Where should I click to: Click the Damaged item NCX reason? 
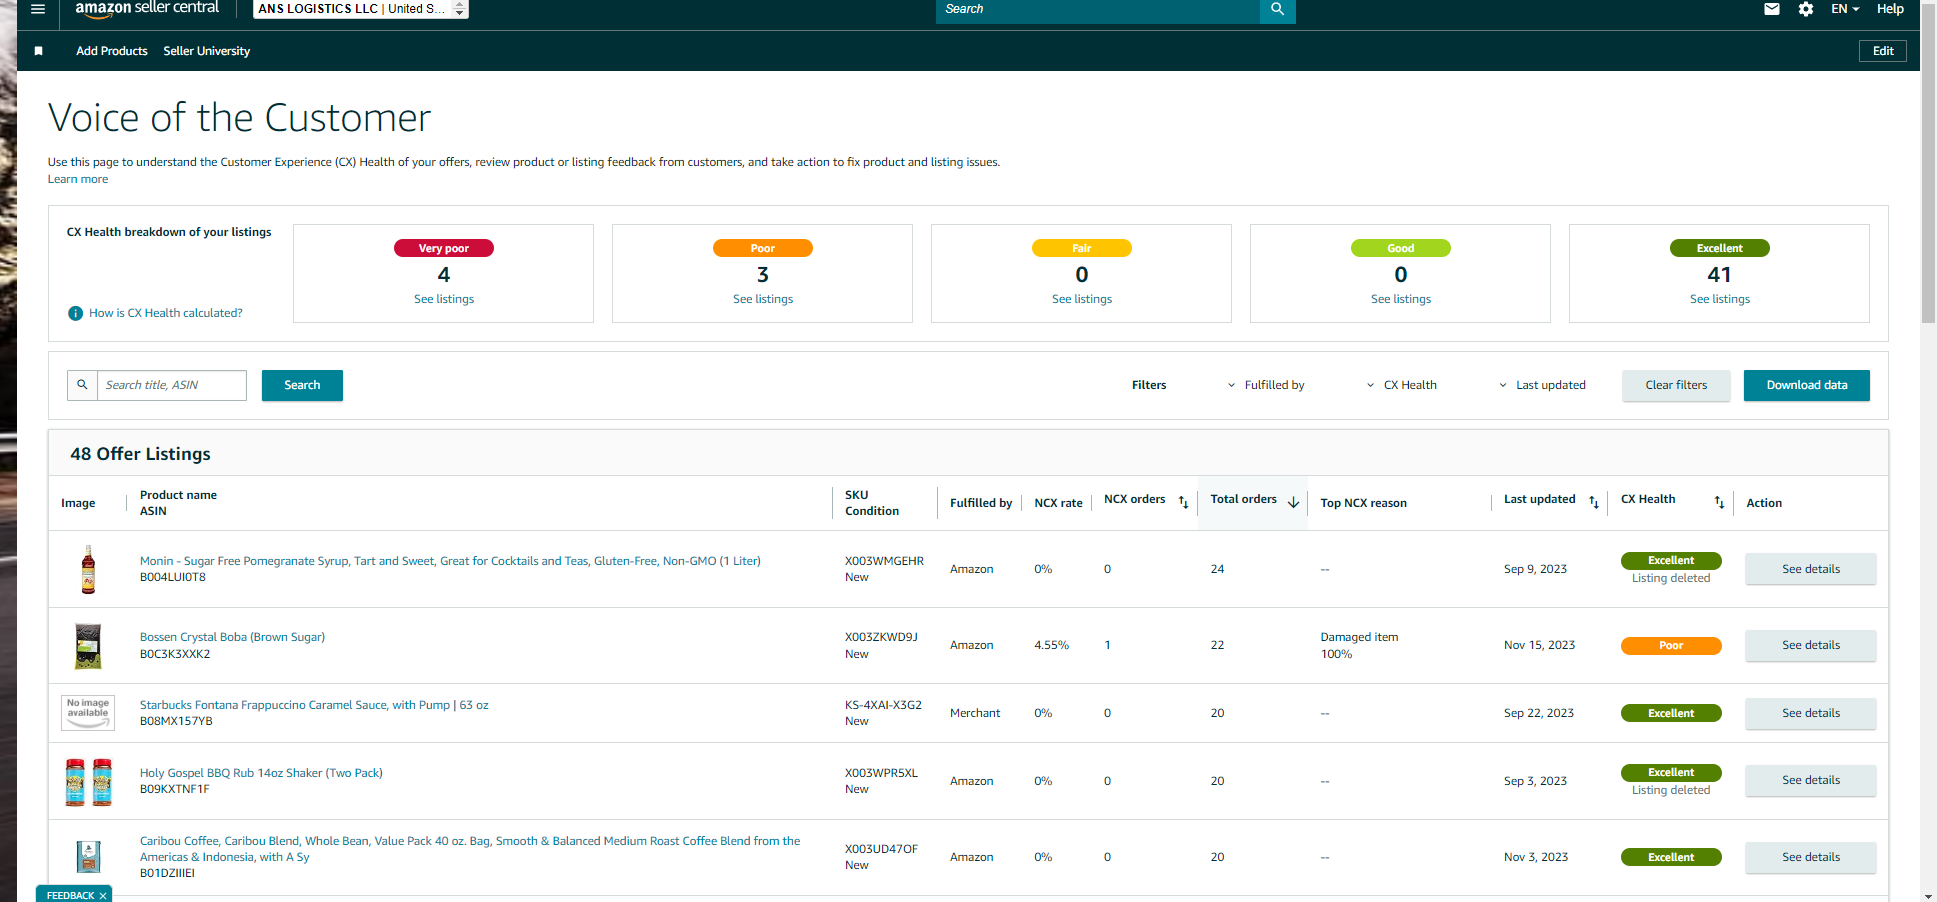1359,637
